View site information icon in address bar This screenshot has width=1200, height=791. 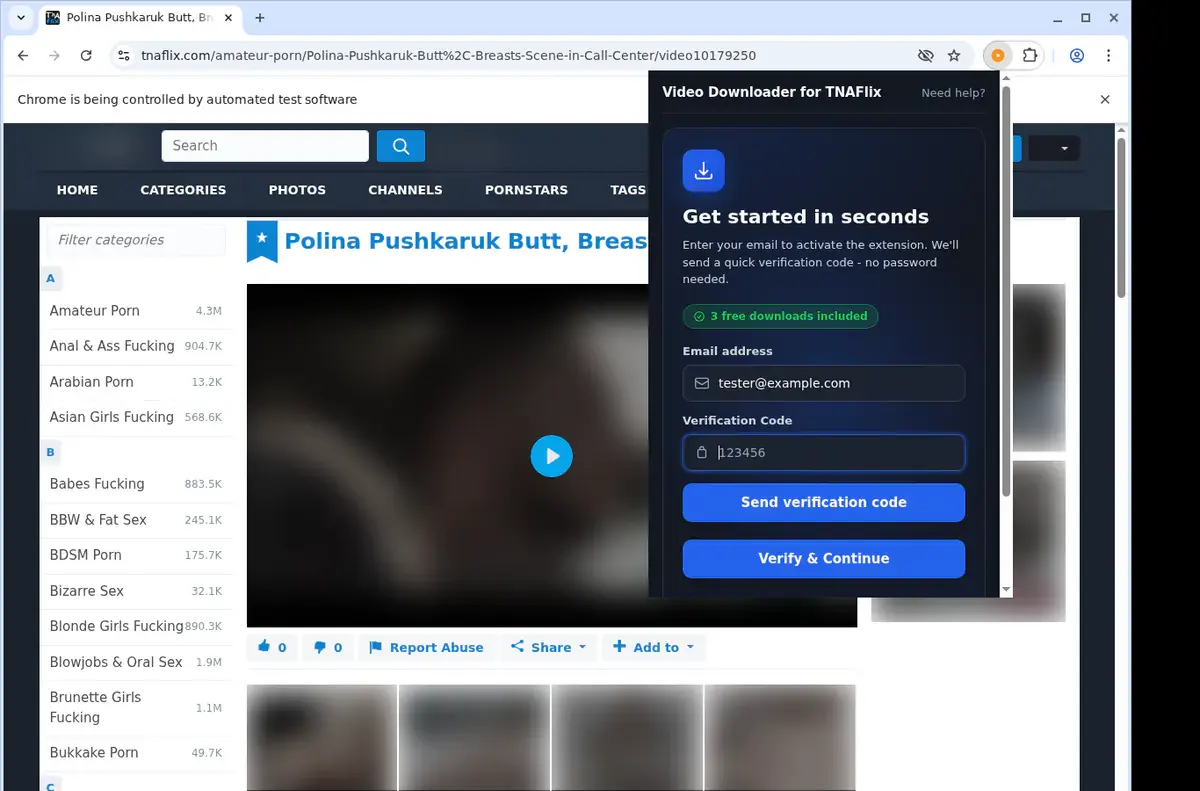(x=124, y=56)
